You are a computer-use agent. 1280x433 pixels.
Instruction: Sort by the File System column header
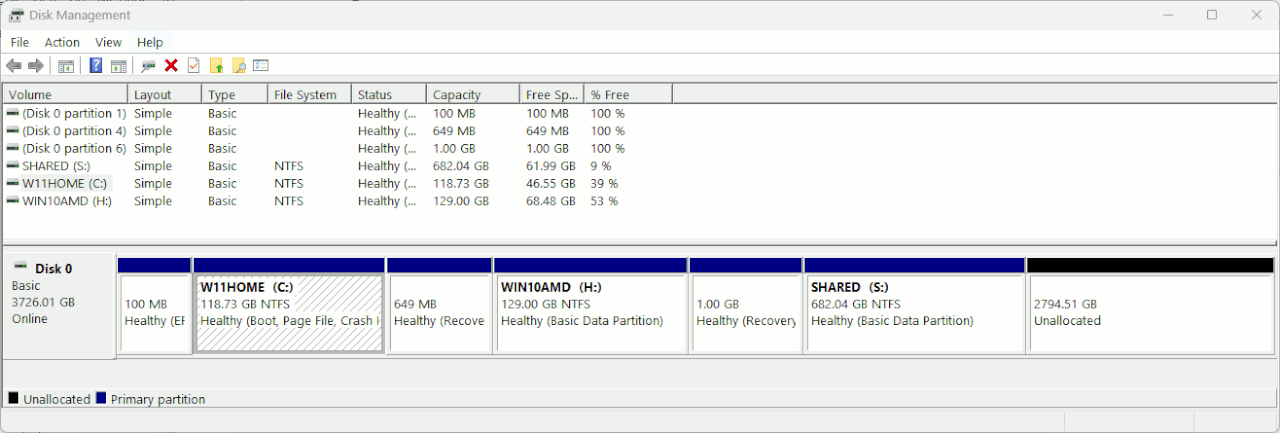310,94
